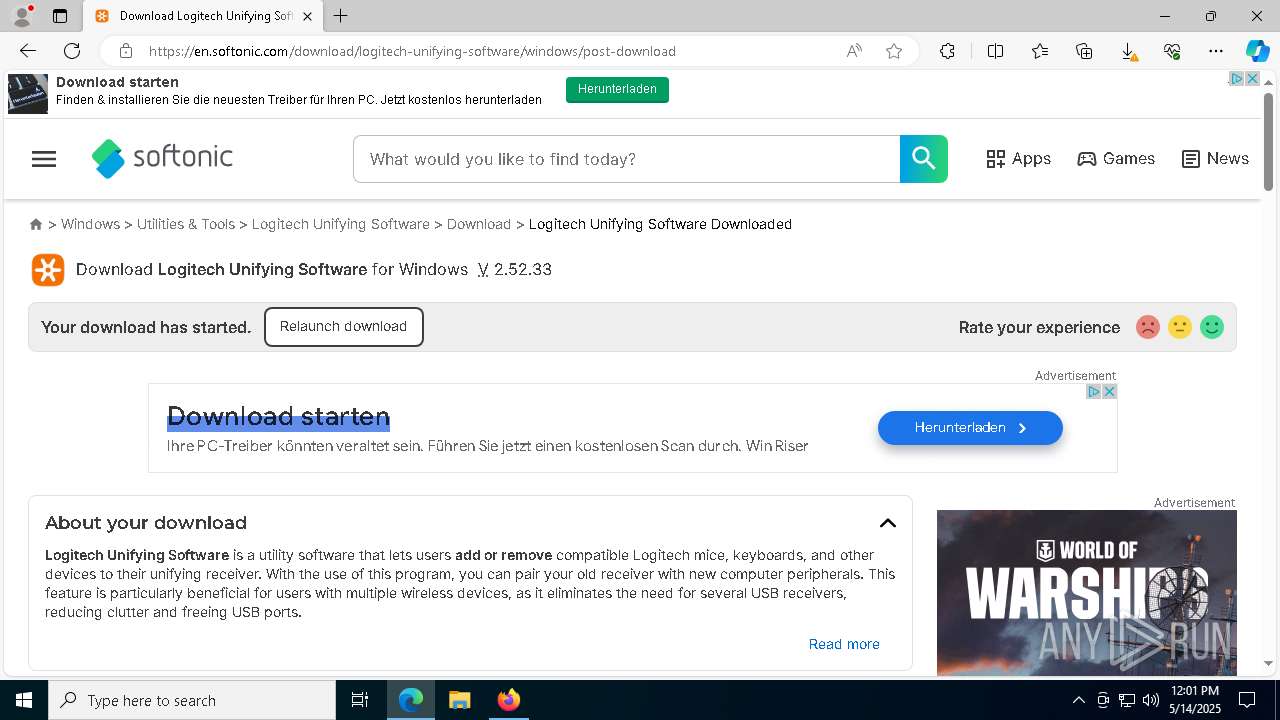Viewport: 1280px width, 720px height.
Task: Rate experience with neutral yellow face
Action: (1180, 327)
